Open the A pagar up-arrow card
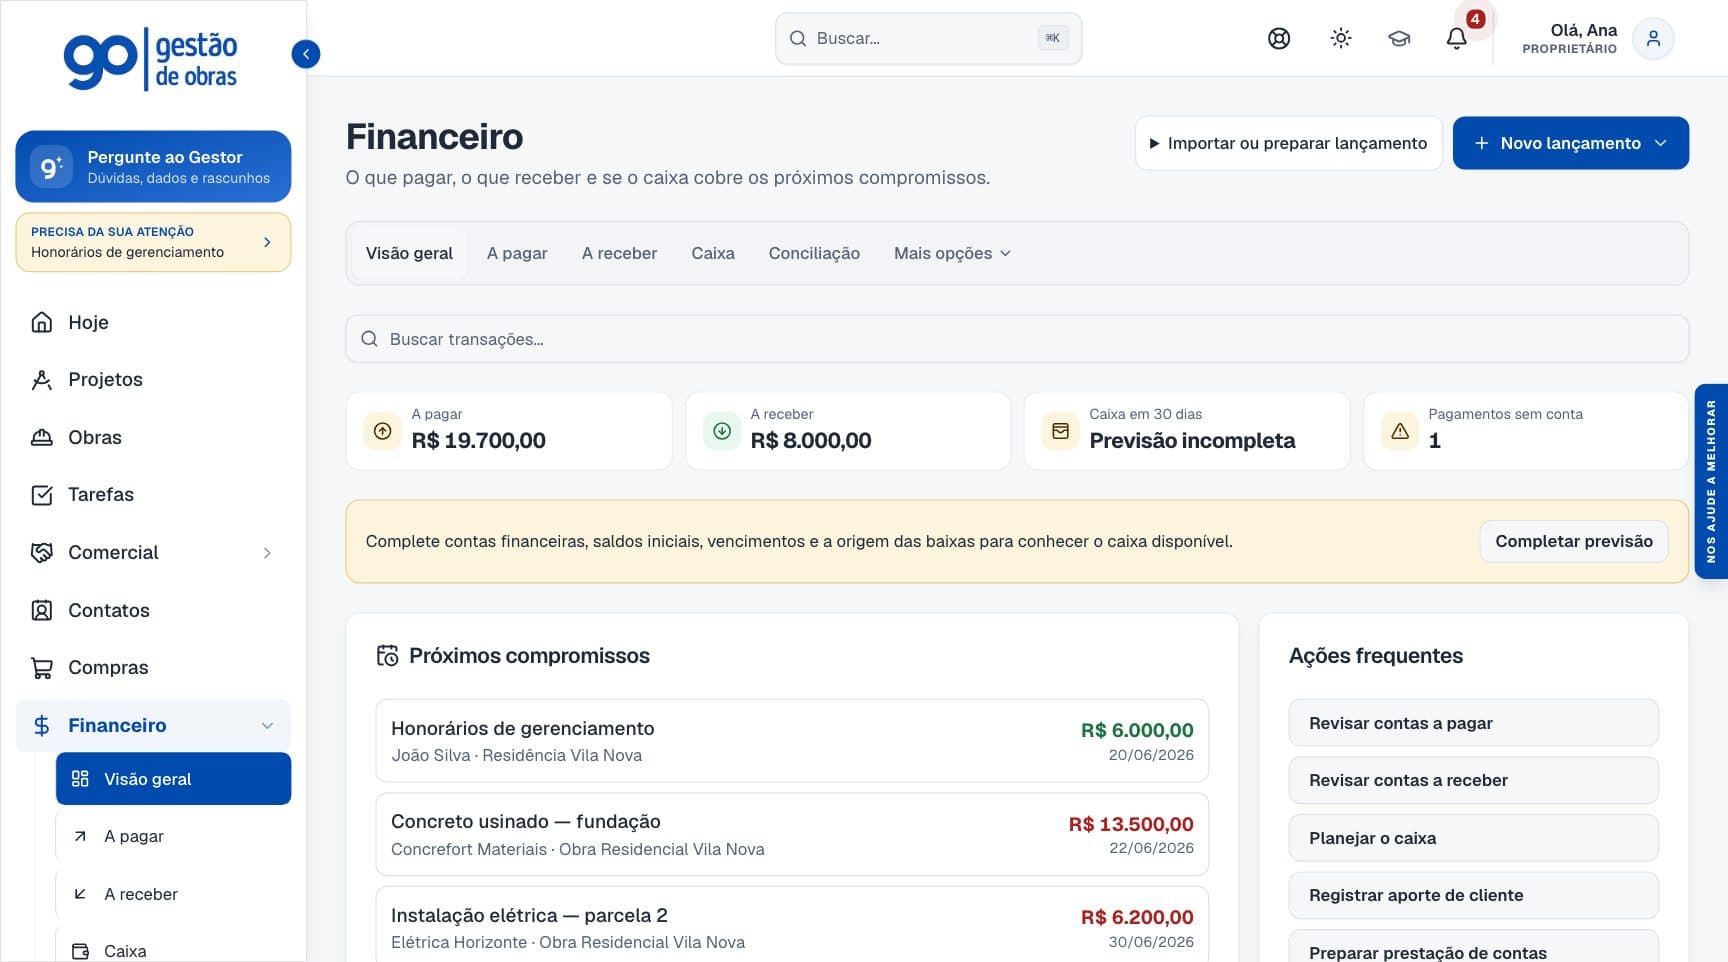1728x962 pixels. tap(509, 431)
